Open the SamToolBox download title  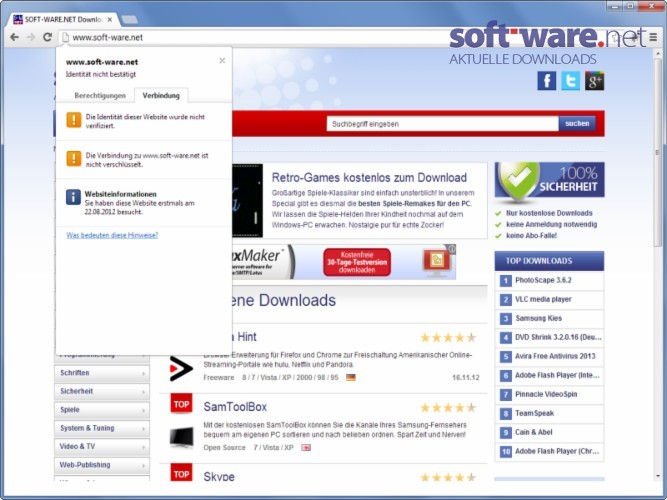pyautogui.click(x=235, y=407)
